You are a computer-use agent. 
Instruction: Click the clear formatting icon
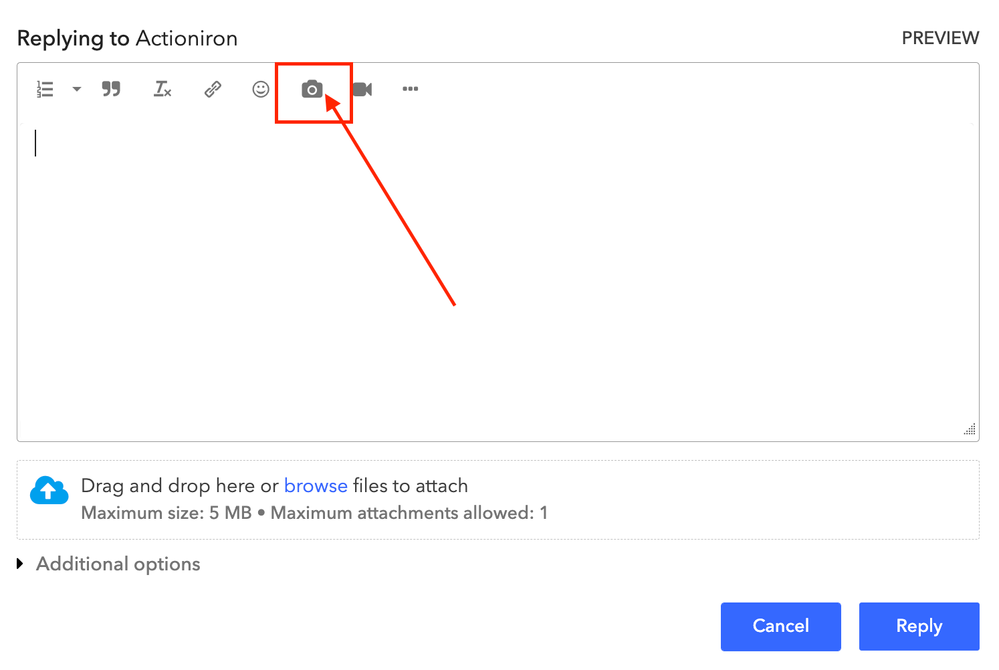pos(162,90)
